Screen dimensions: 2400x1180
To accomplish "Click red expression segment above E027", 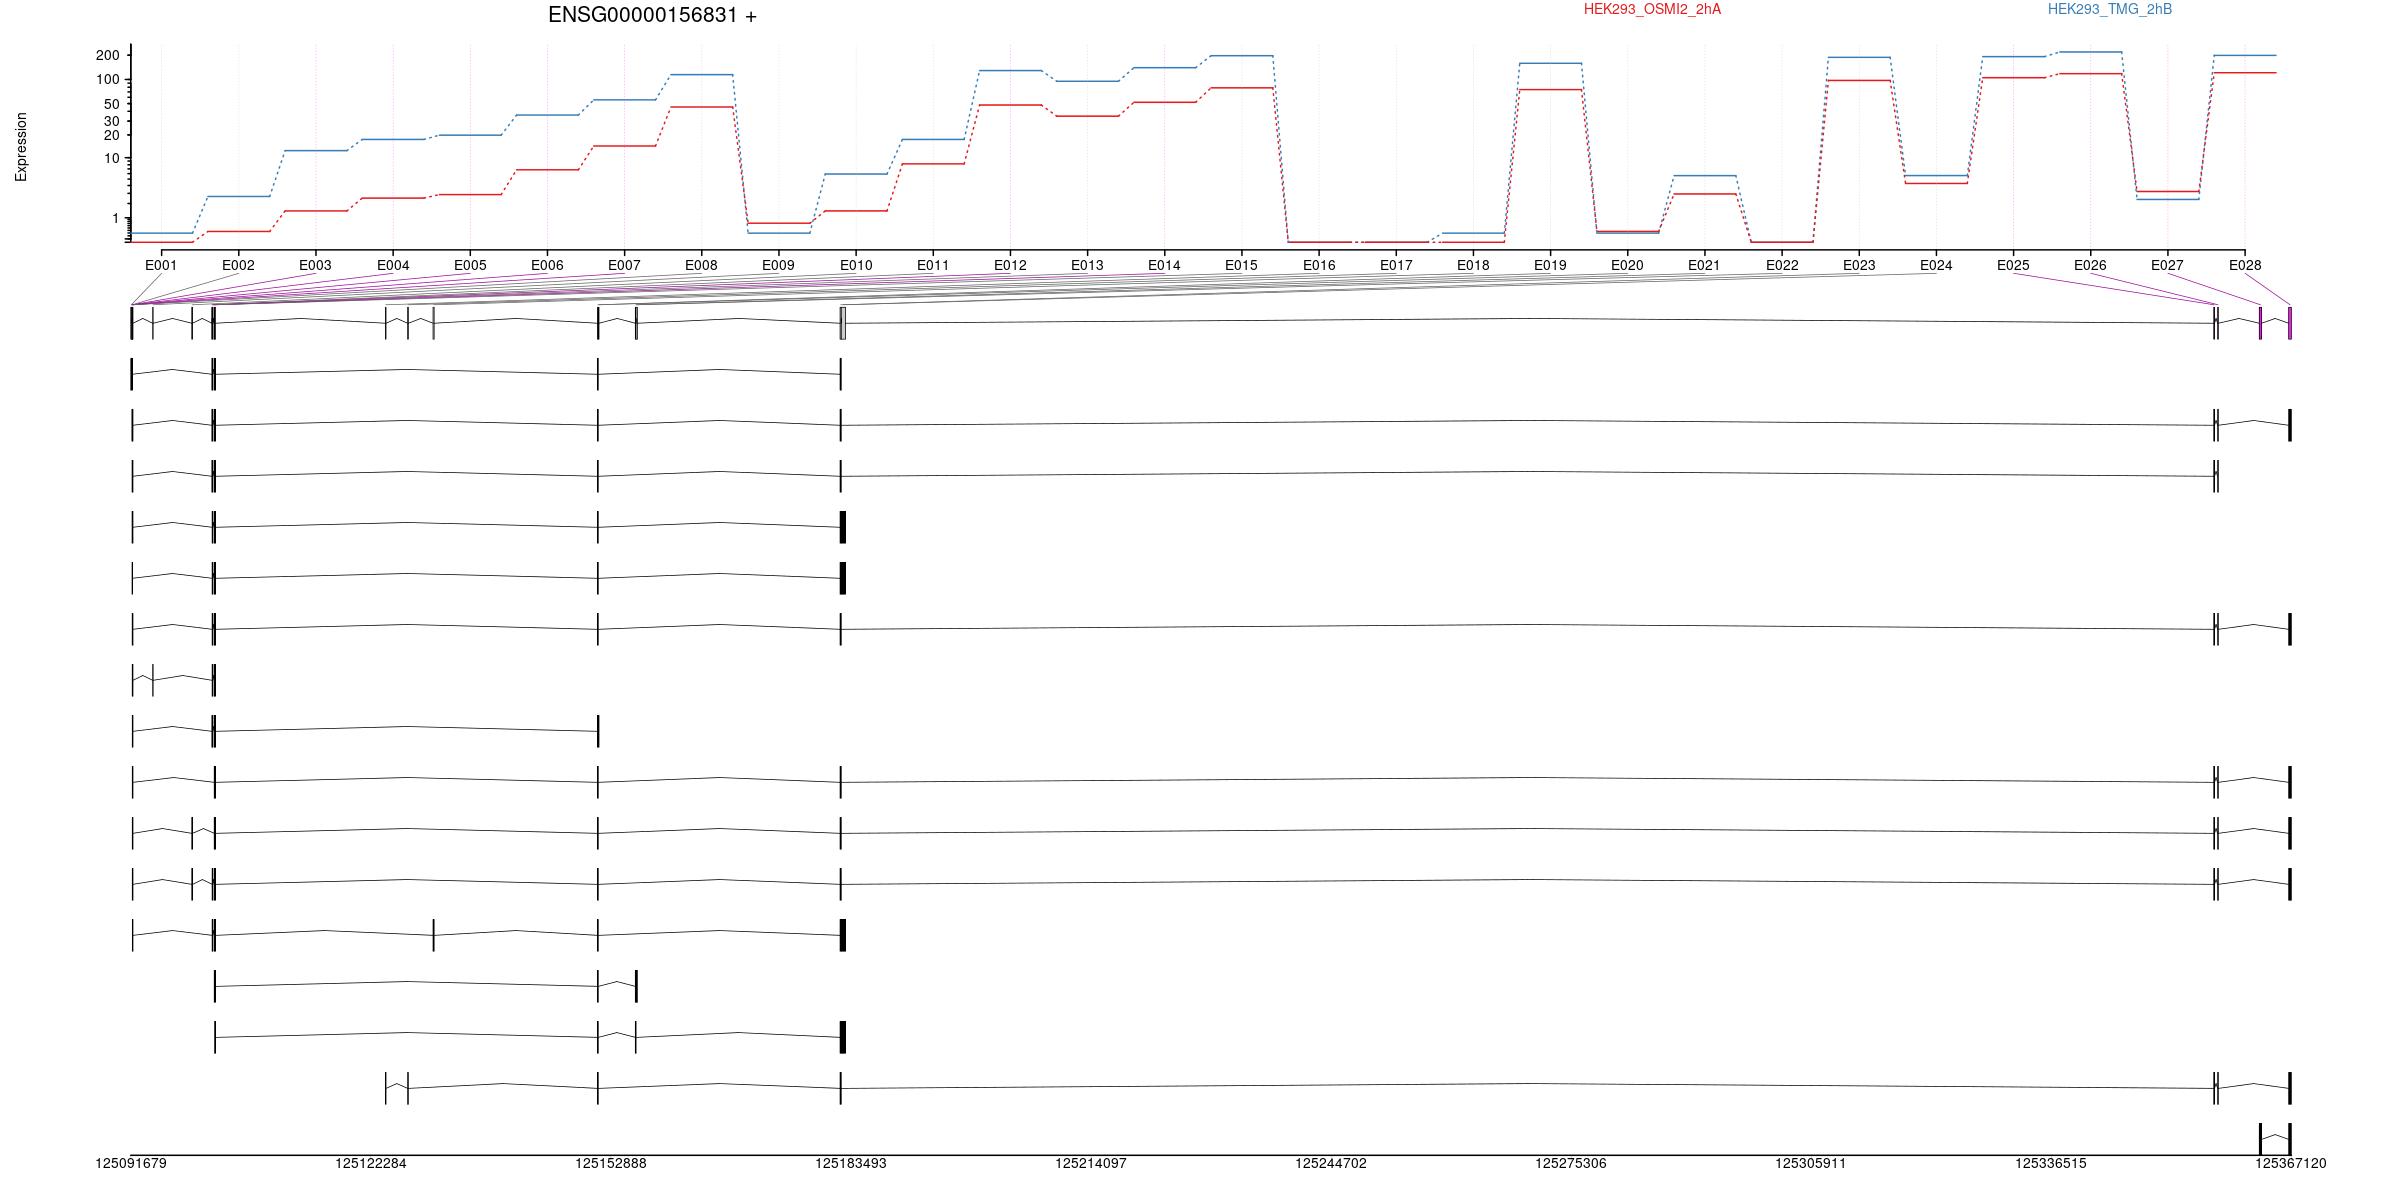I will coord(2167,191).
